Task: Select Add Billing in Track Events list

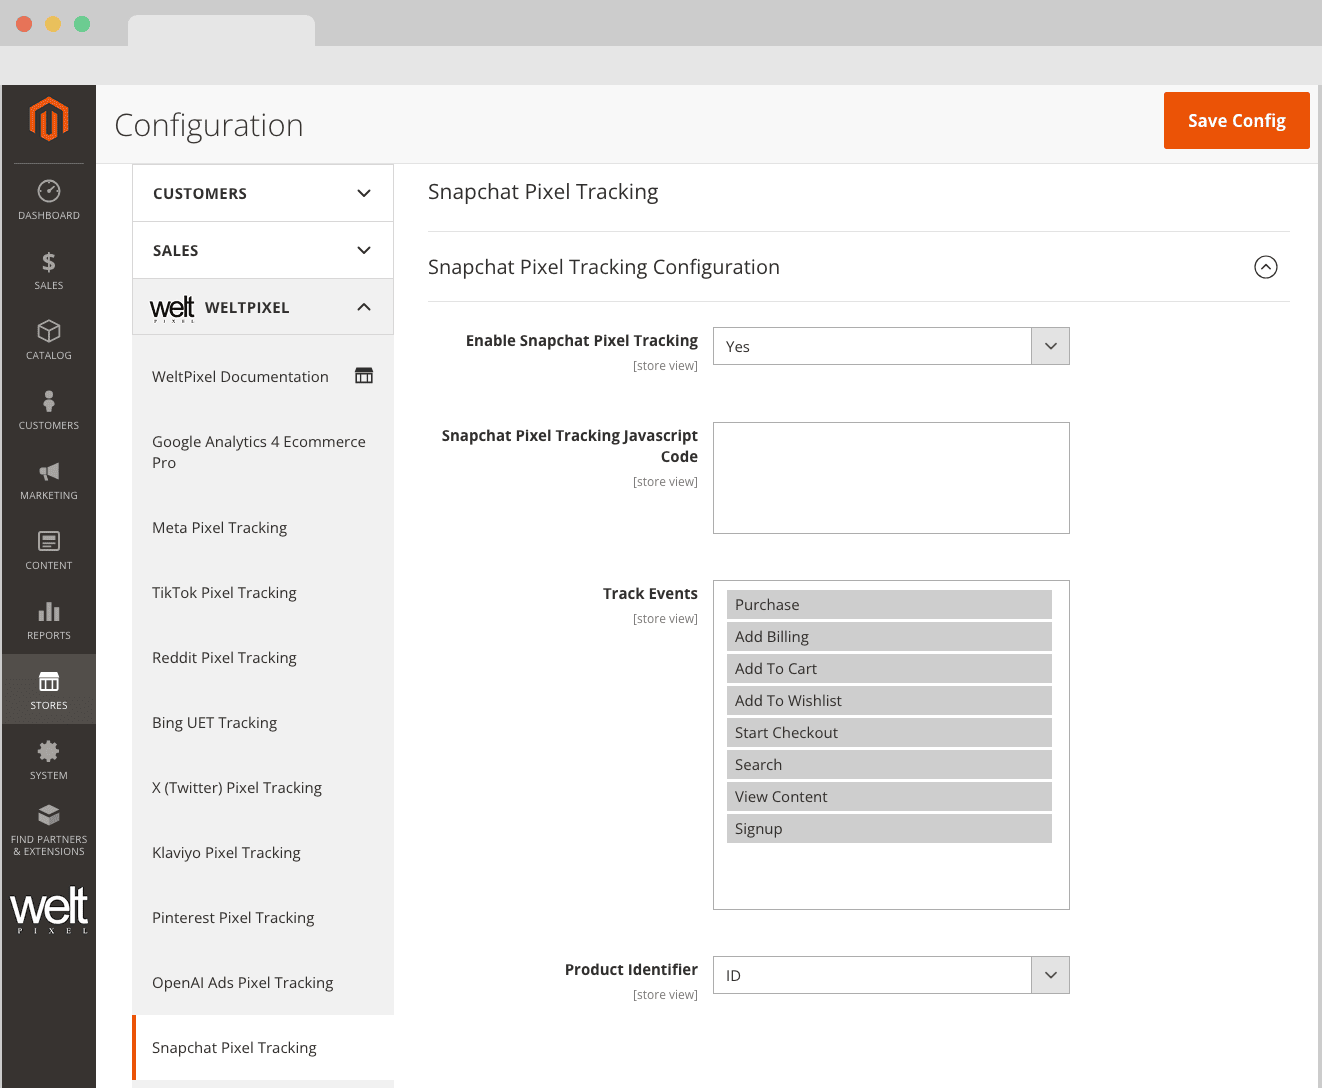Action: (x=889, y=637)
